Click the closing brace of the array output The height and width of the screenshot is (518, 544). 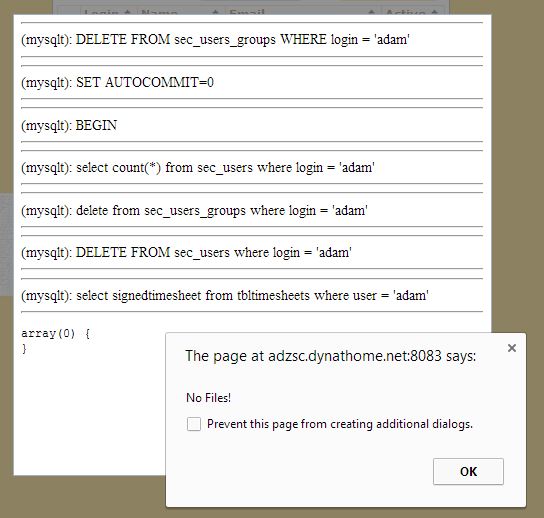pos(24,348)
